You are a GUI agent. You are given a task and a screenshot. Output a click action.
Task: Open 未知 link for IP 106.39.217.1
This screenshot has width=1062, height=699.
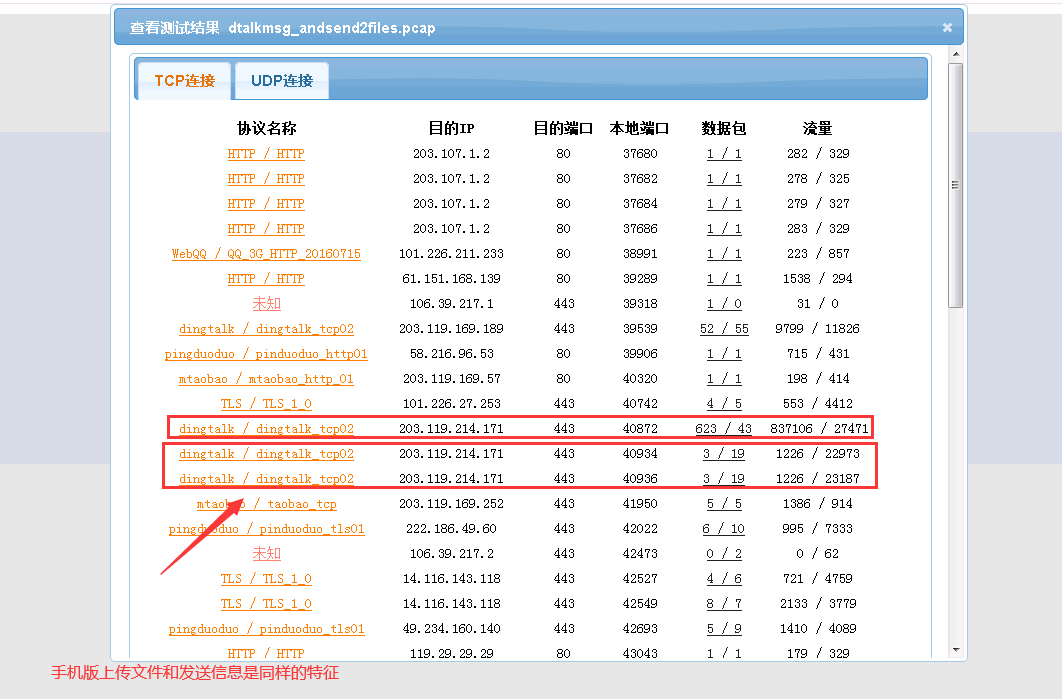[x=266, y=304]
